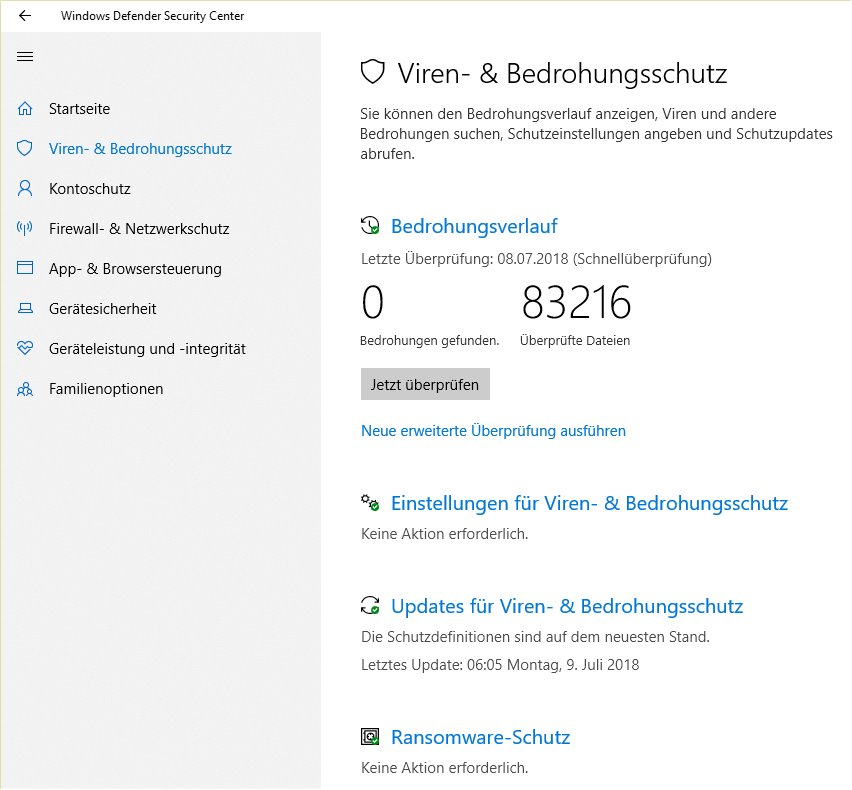852x790 pixels.
Task: Click the Viren- & Bedrohungsschutz page heading
Action: (562, 73)
